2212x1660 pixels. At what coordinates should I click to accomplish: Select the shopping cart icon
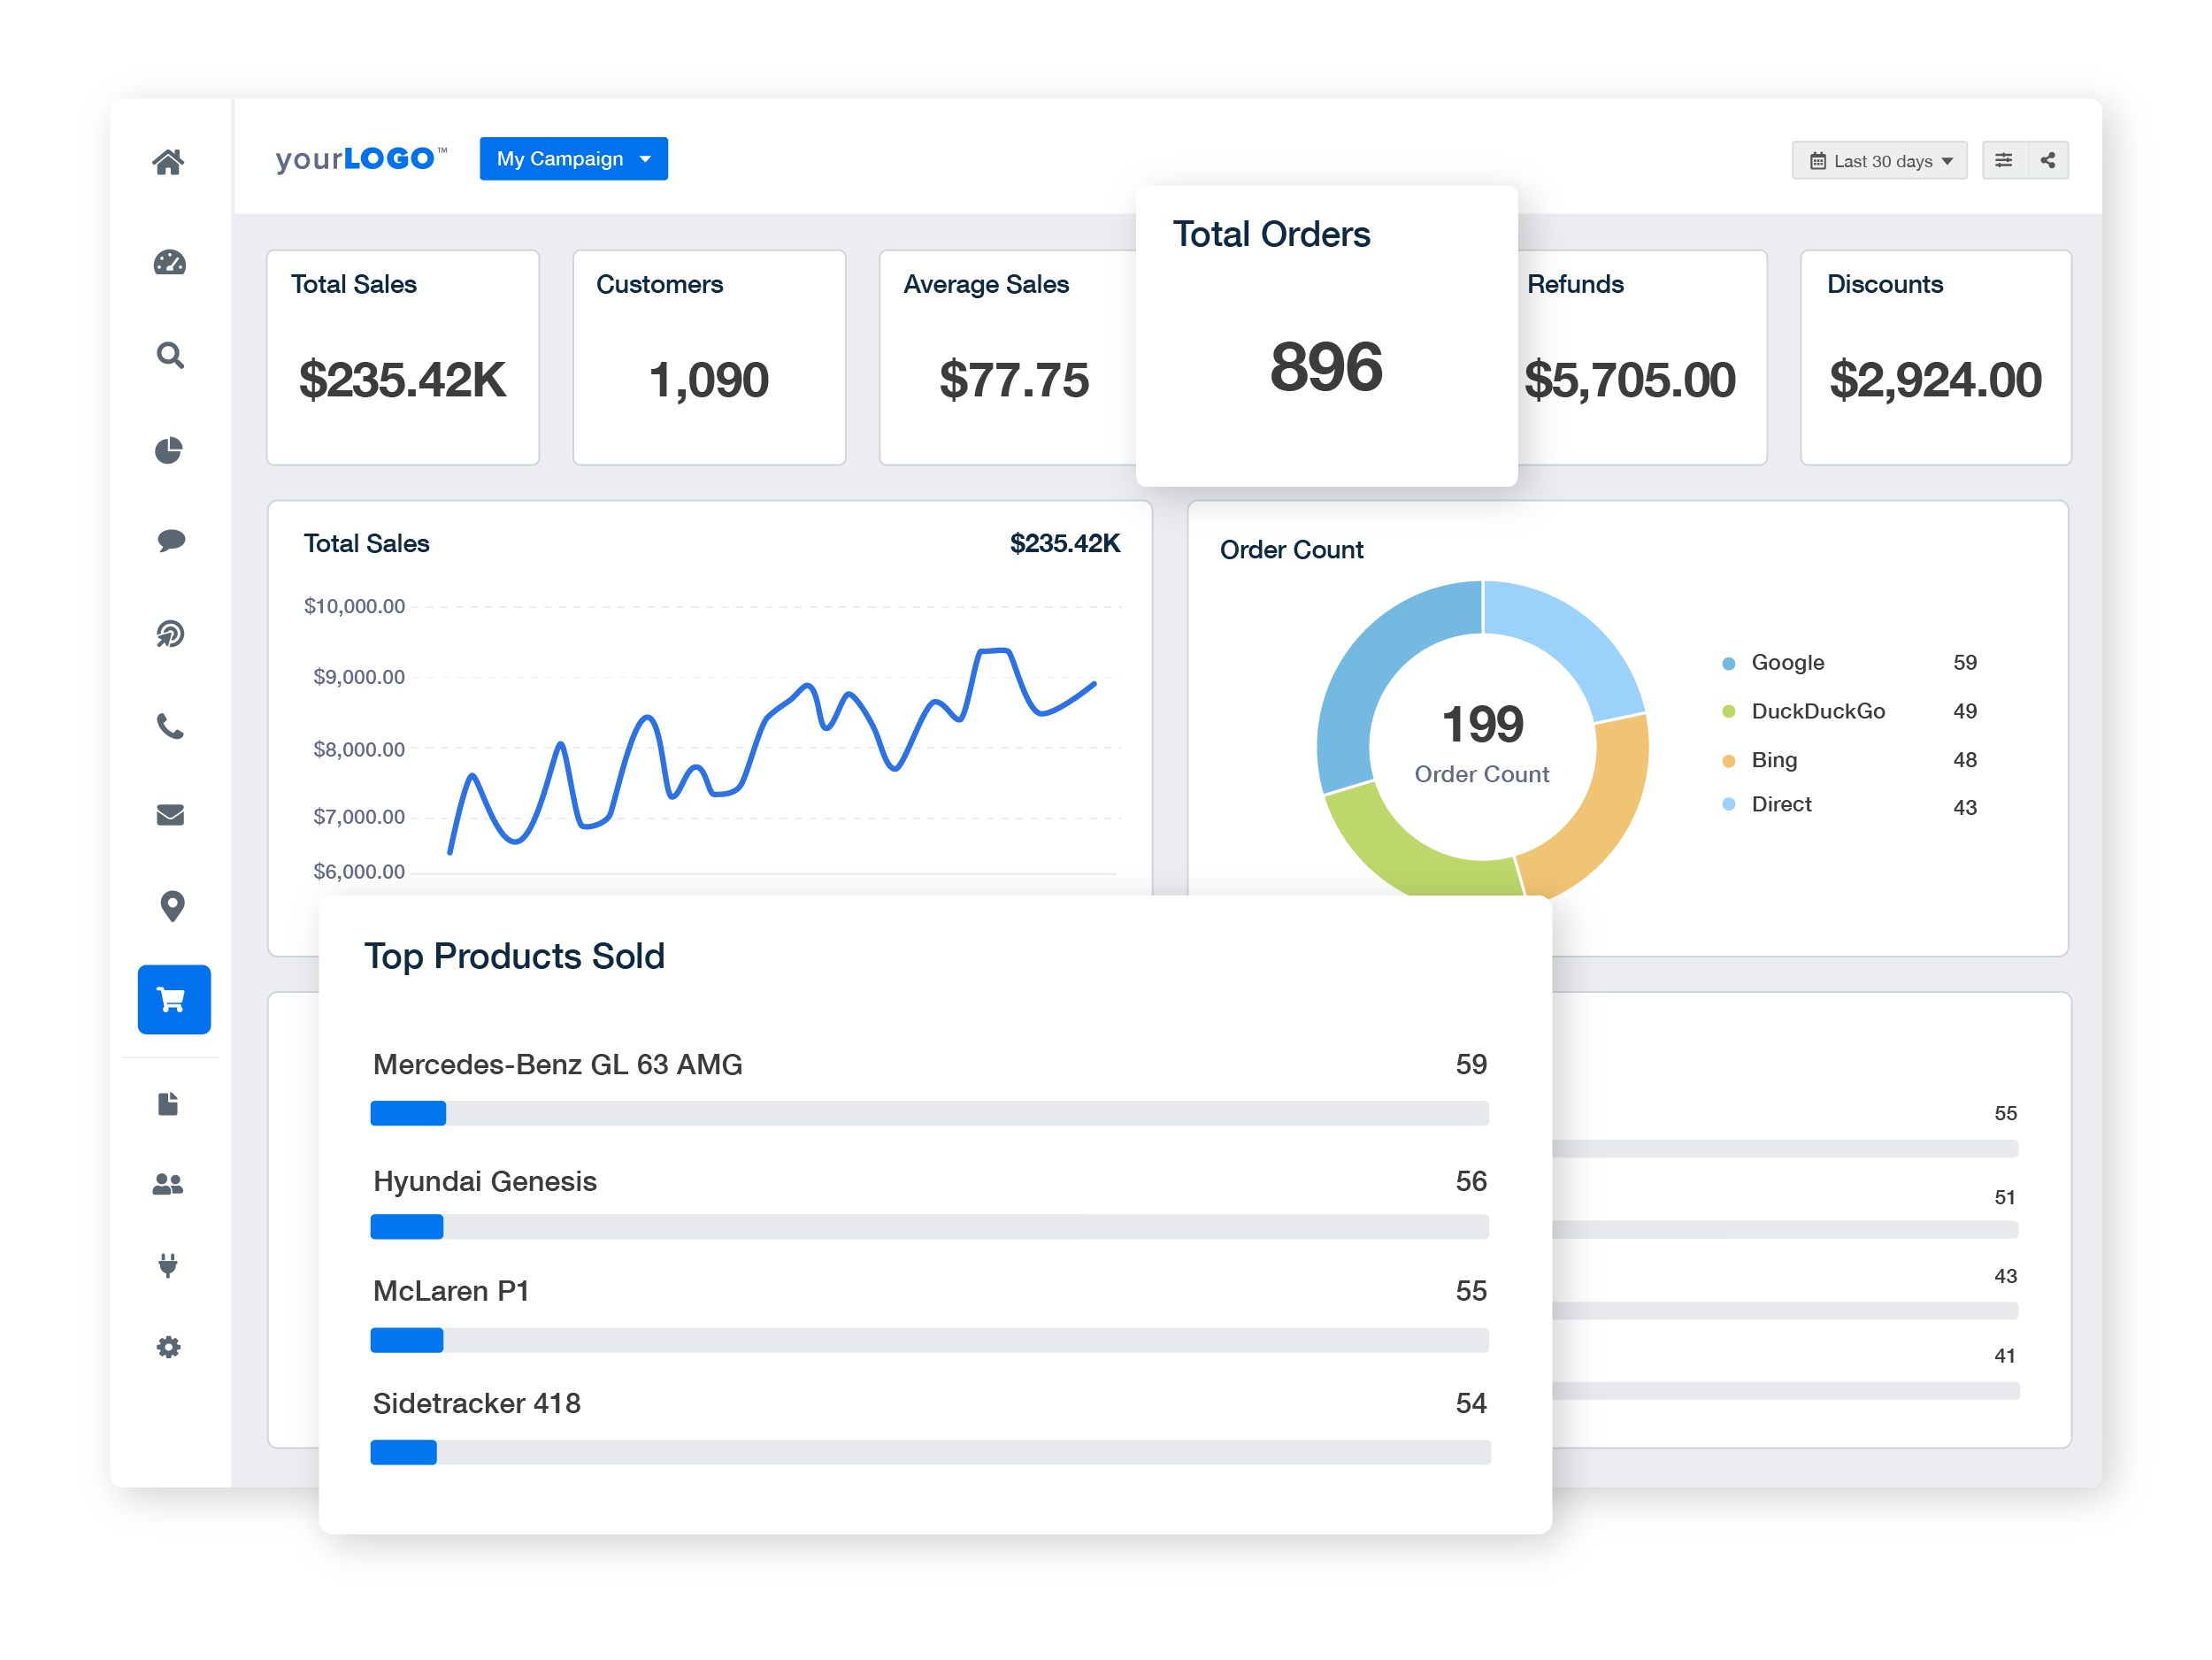tap(171, 998)
